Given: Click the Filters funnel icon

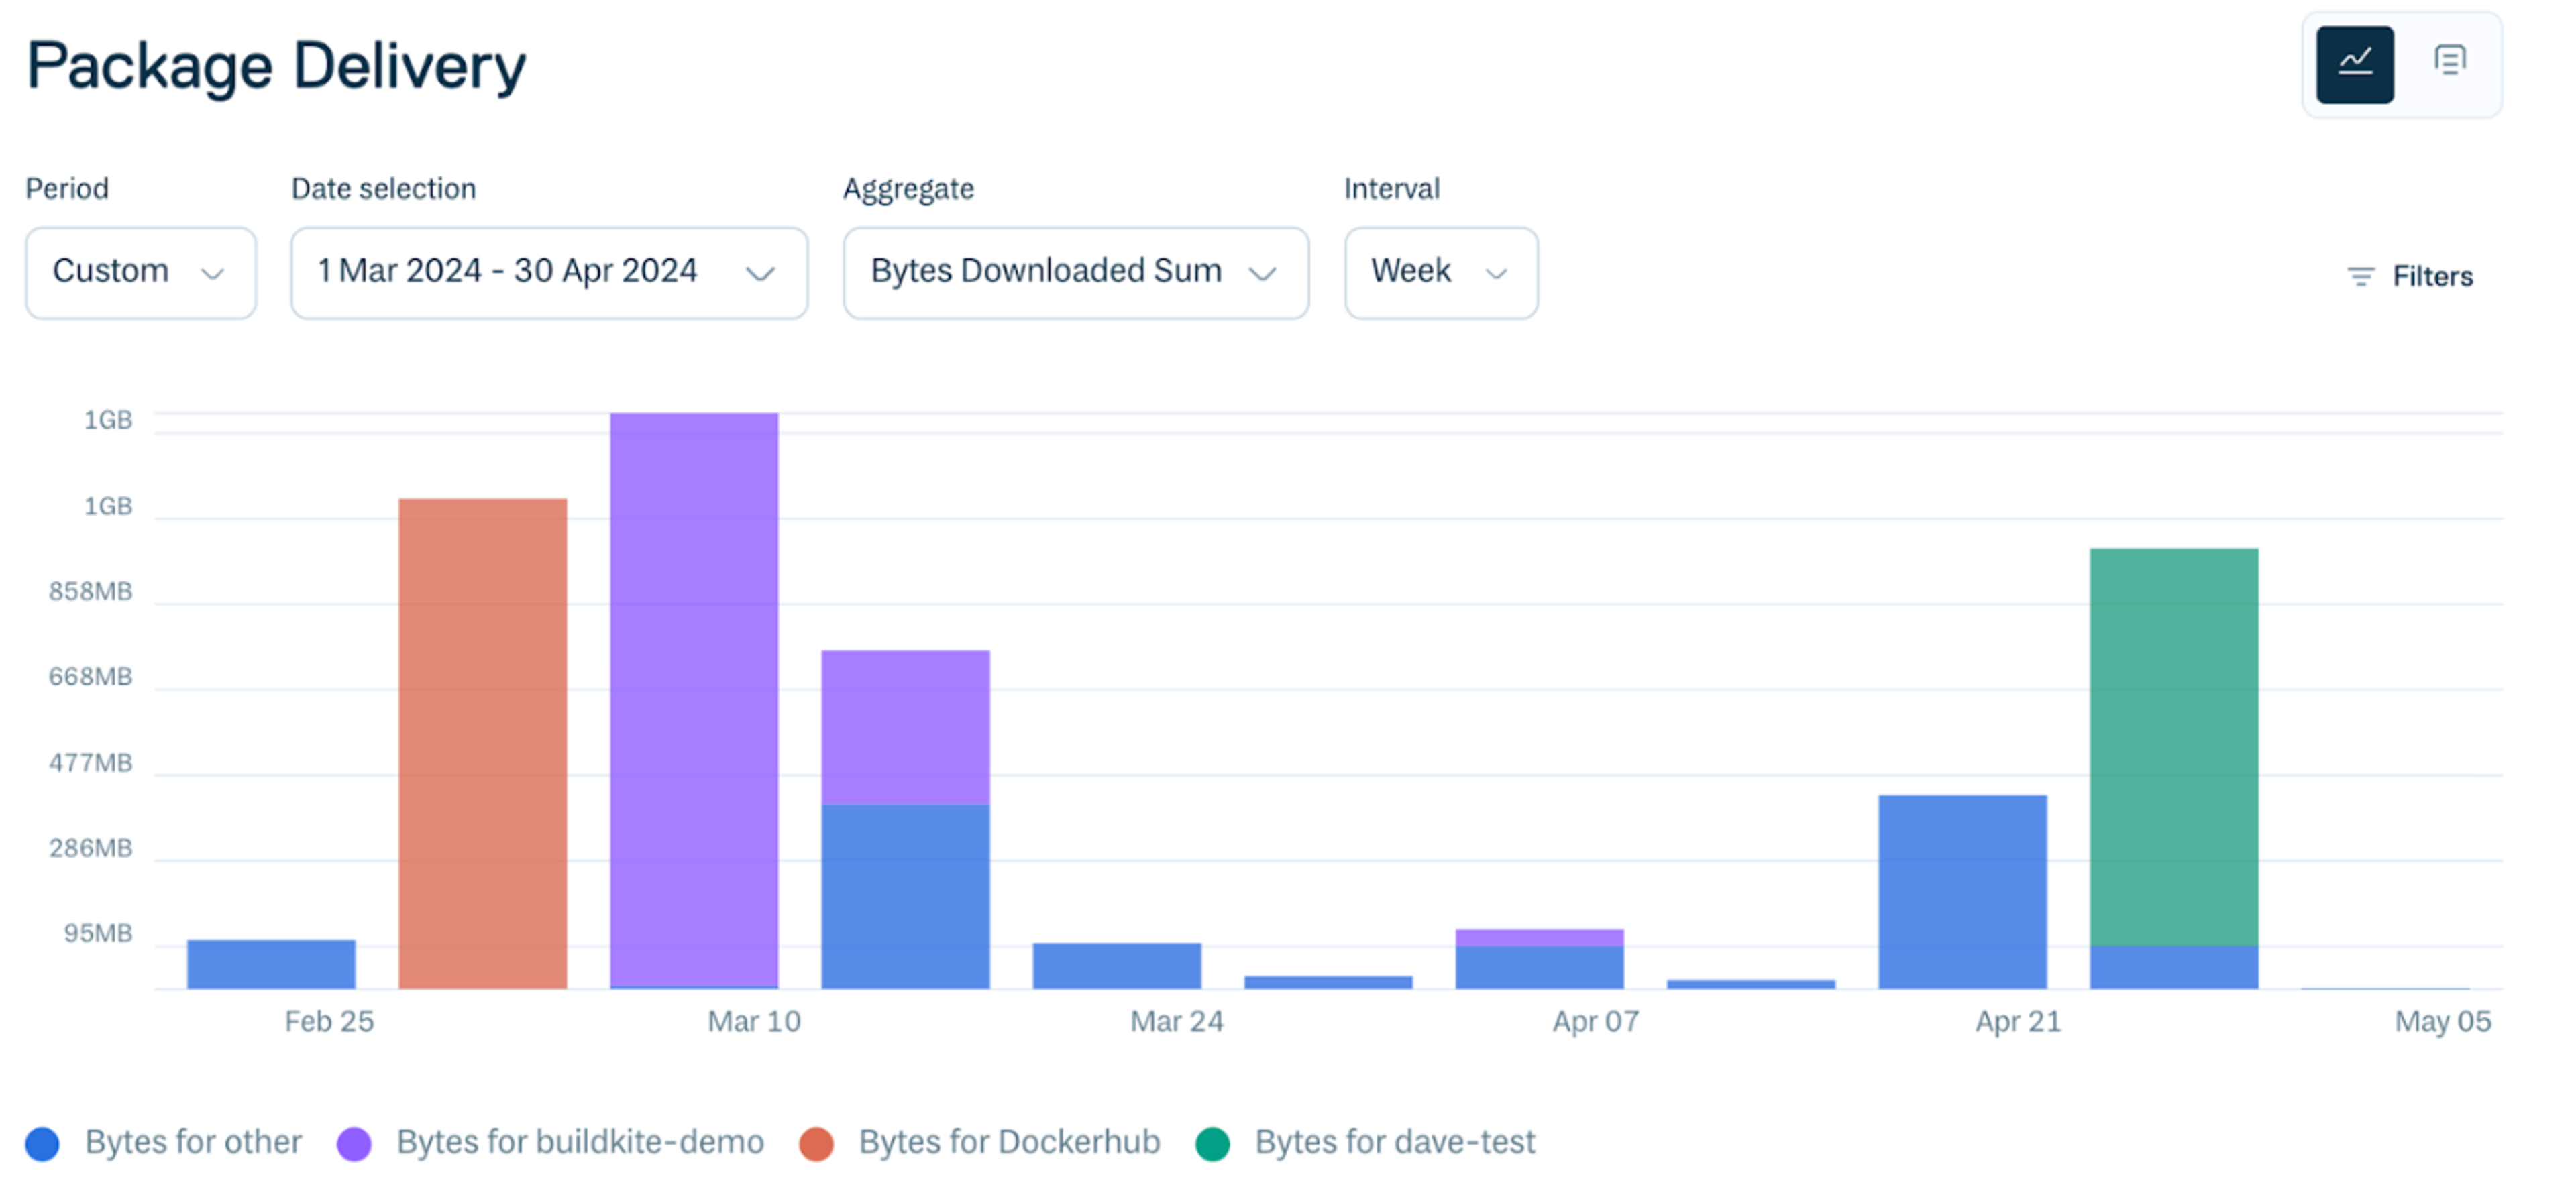Looking at the screenshot, I should coord(2360,277).
